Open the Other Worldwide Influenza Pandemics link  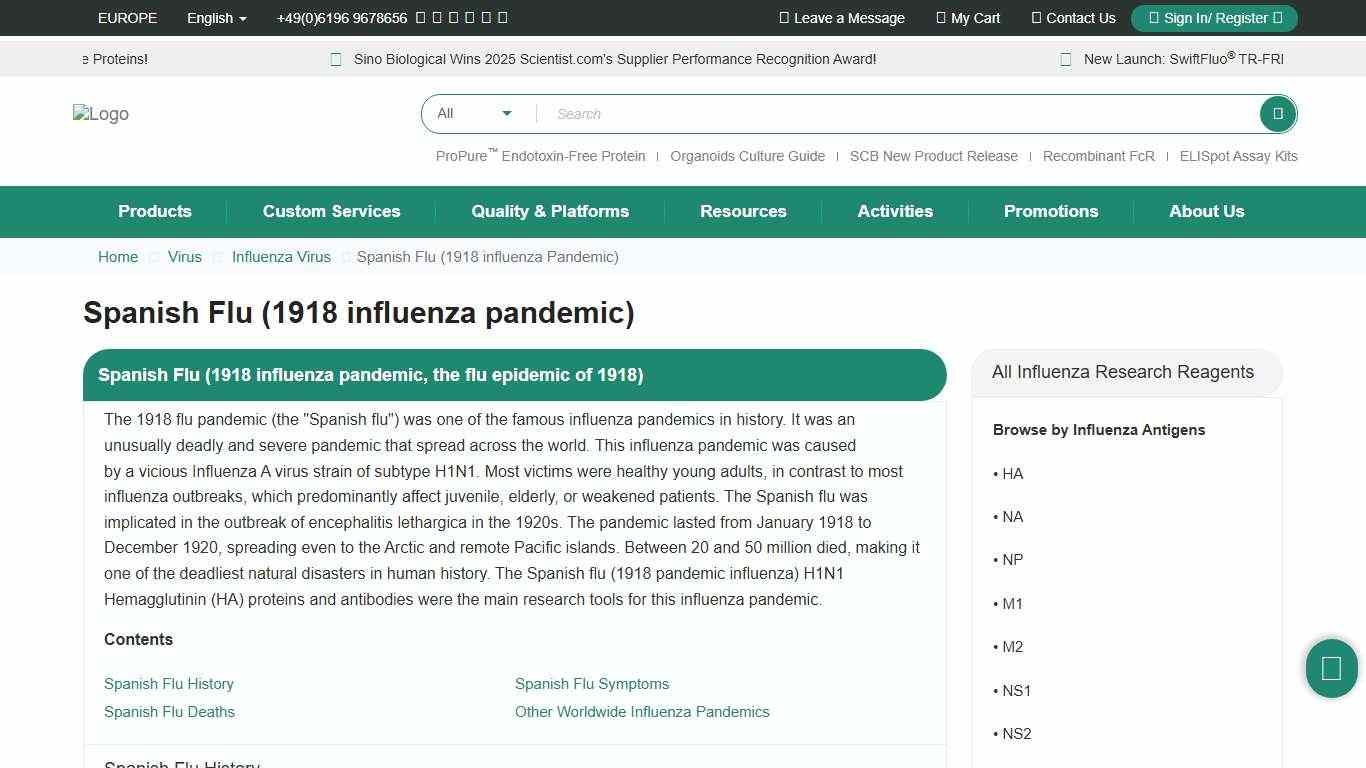(642, 712)
